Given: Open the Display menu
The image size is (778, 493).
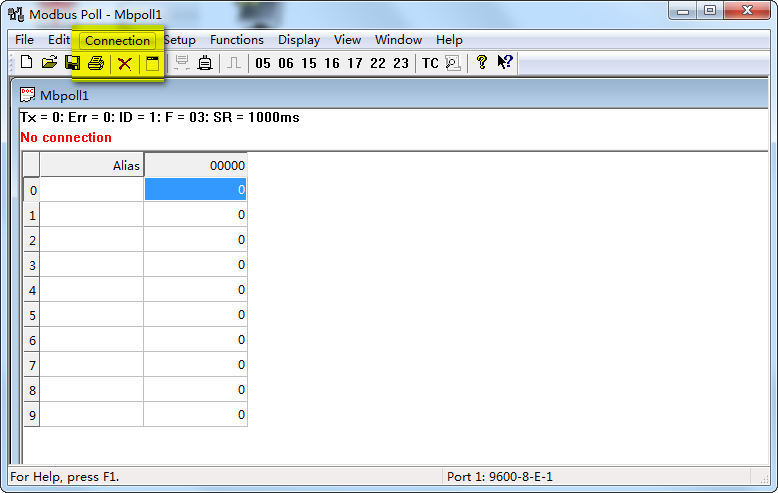Looking at the screenshot, I should [299, 40].
